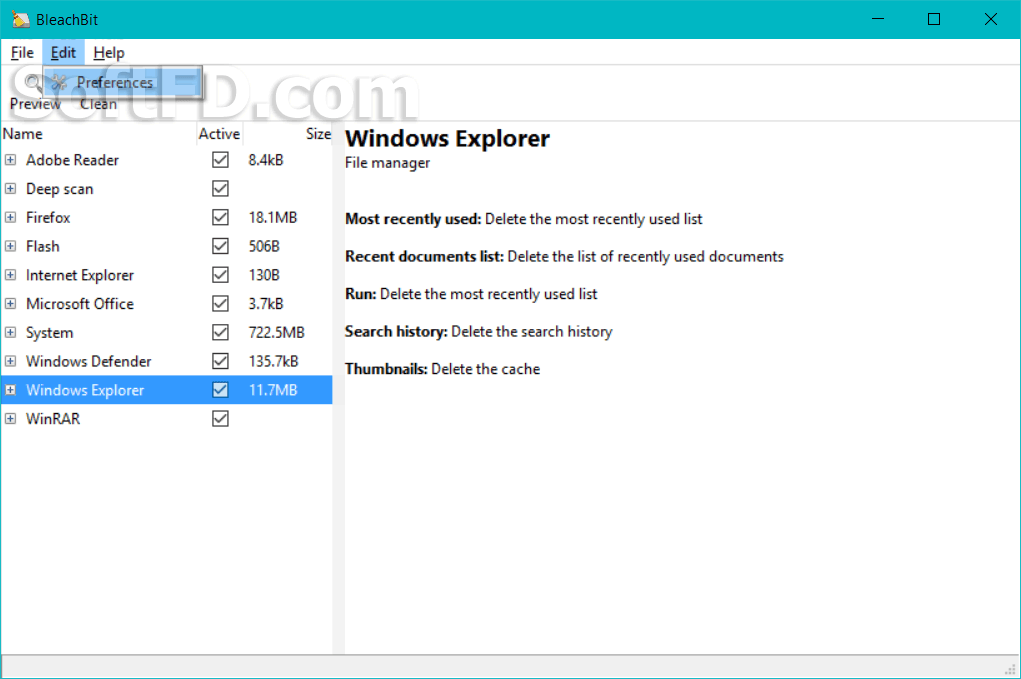Expand the Windows Explorer tree node
The image size is (1021, 679).
(10, 390)
